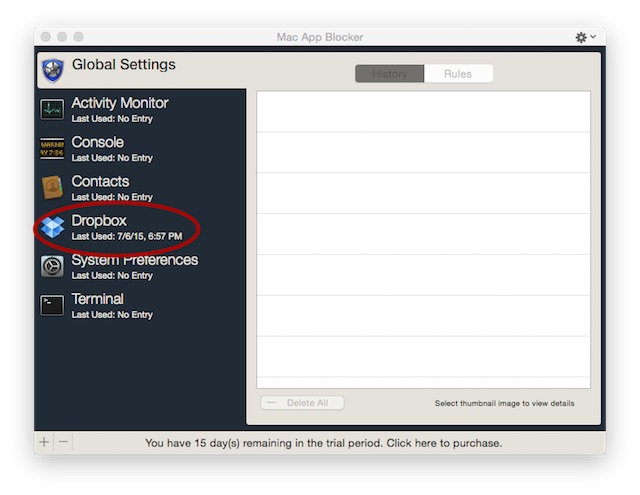Click the Activity Monitor entry name
The image size is (640, 495).
(x=120, y=103)
